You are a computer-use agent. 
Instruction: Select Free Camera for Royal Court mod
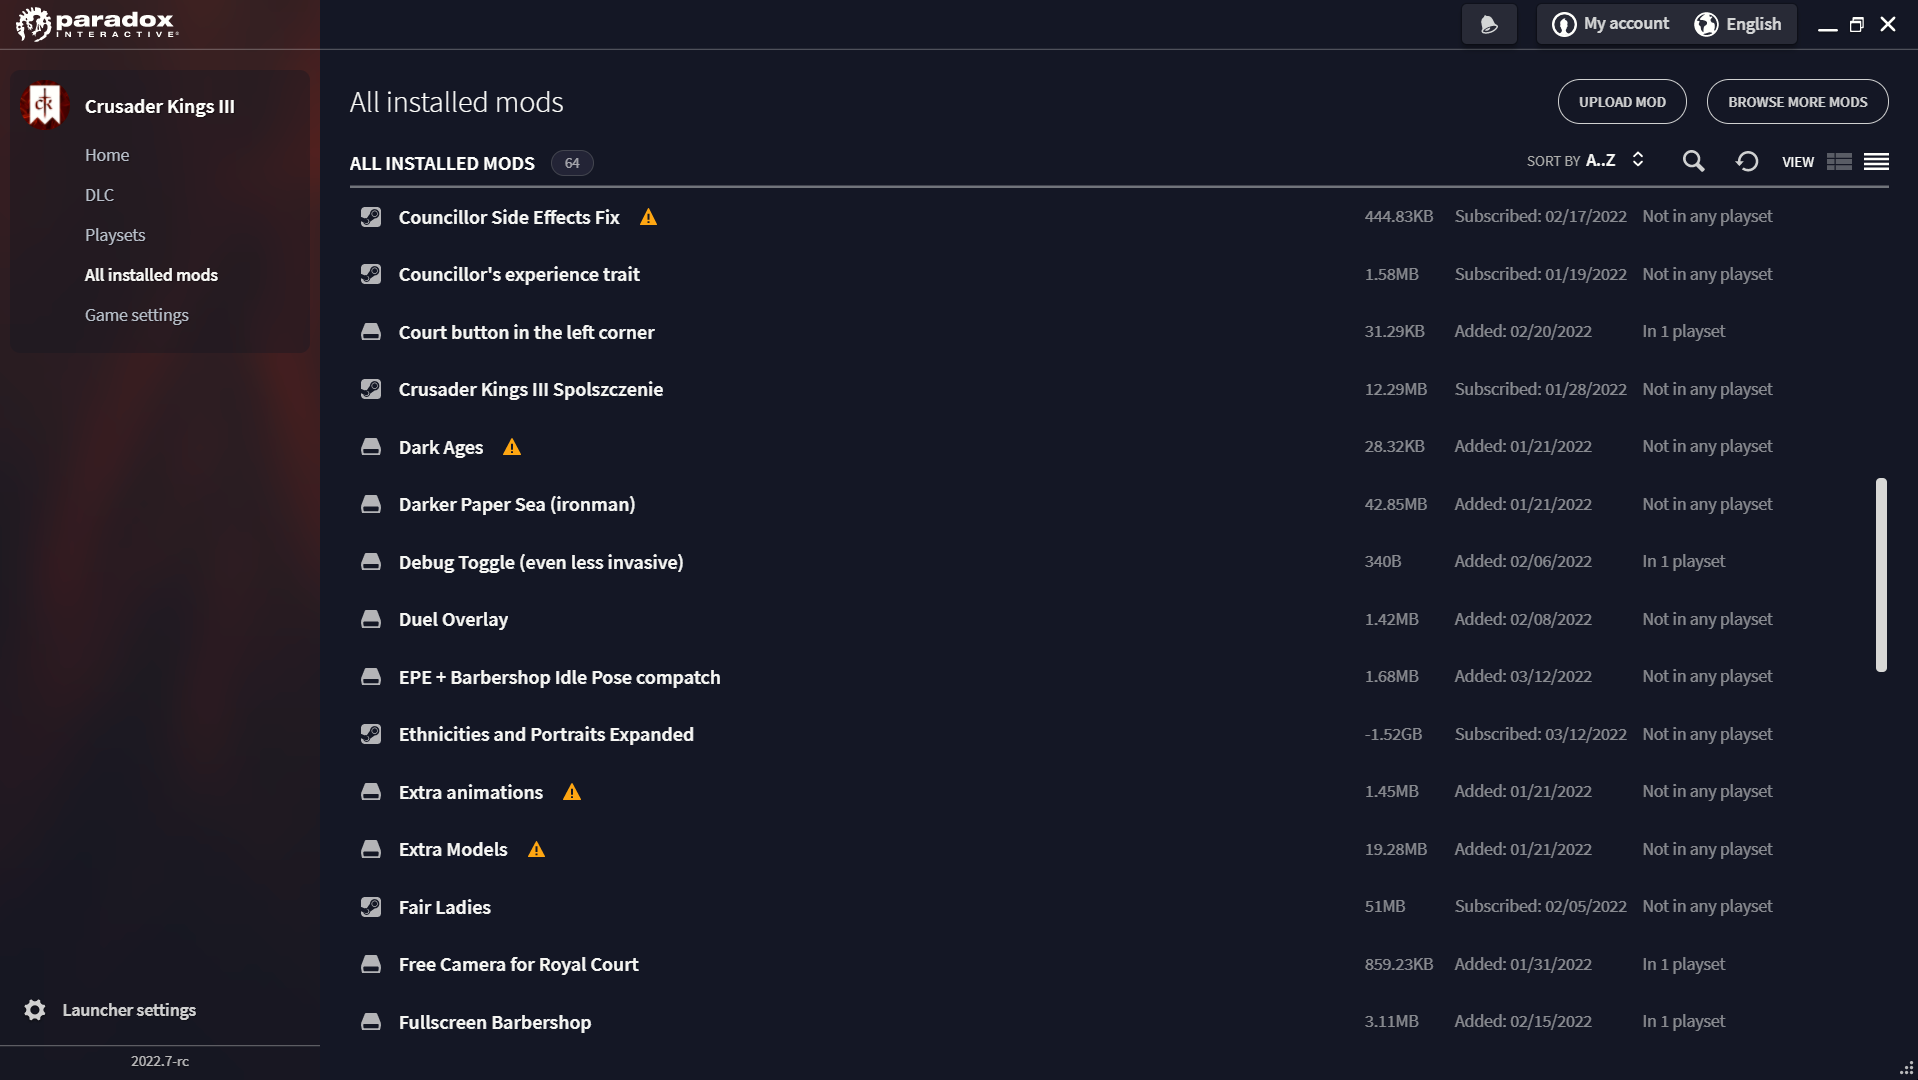[x=518, y=964]
